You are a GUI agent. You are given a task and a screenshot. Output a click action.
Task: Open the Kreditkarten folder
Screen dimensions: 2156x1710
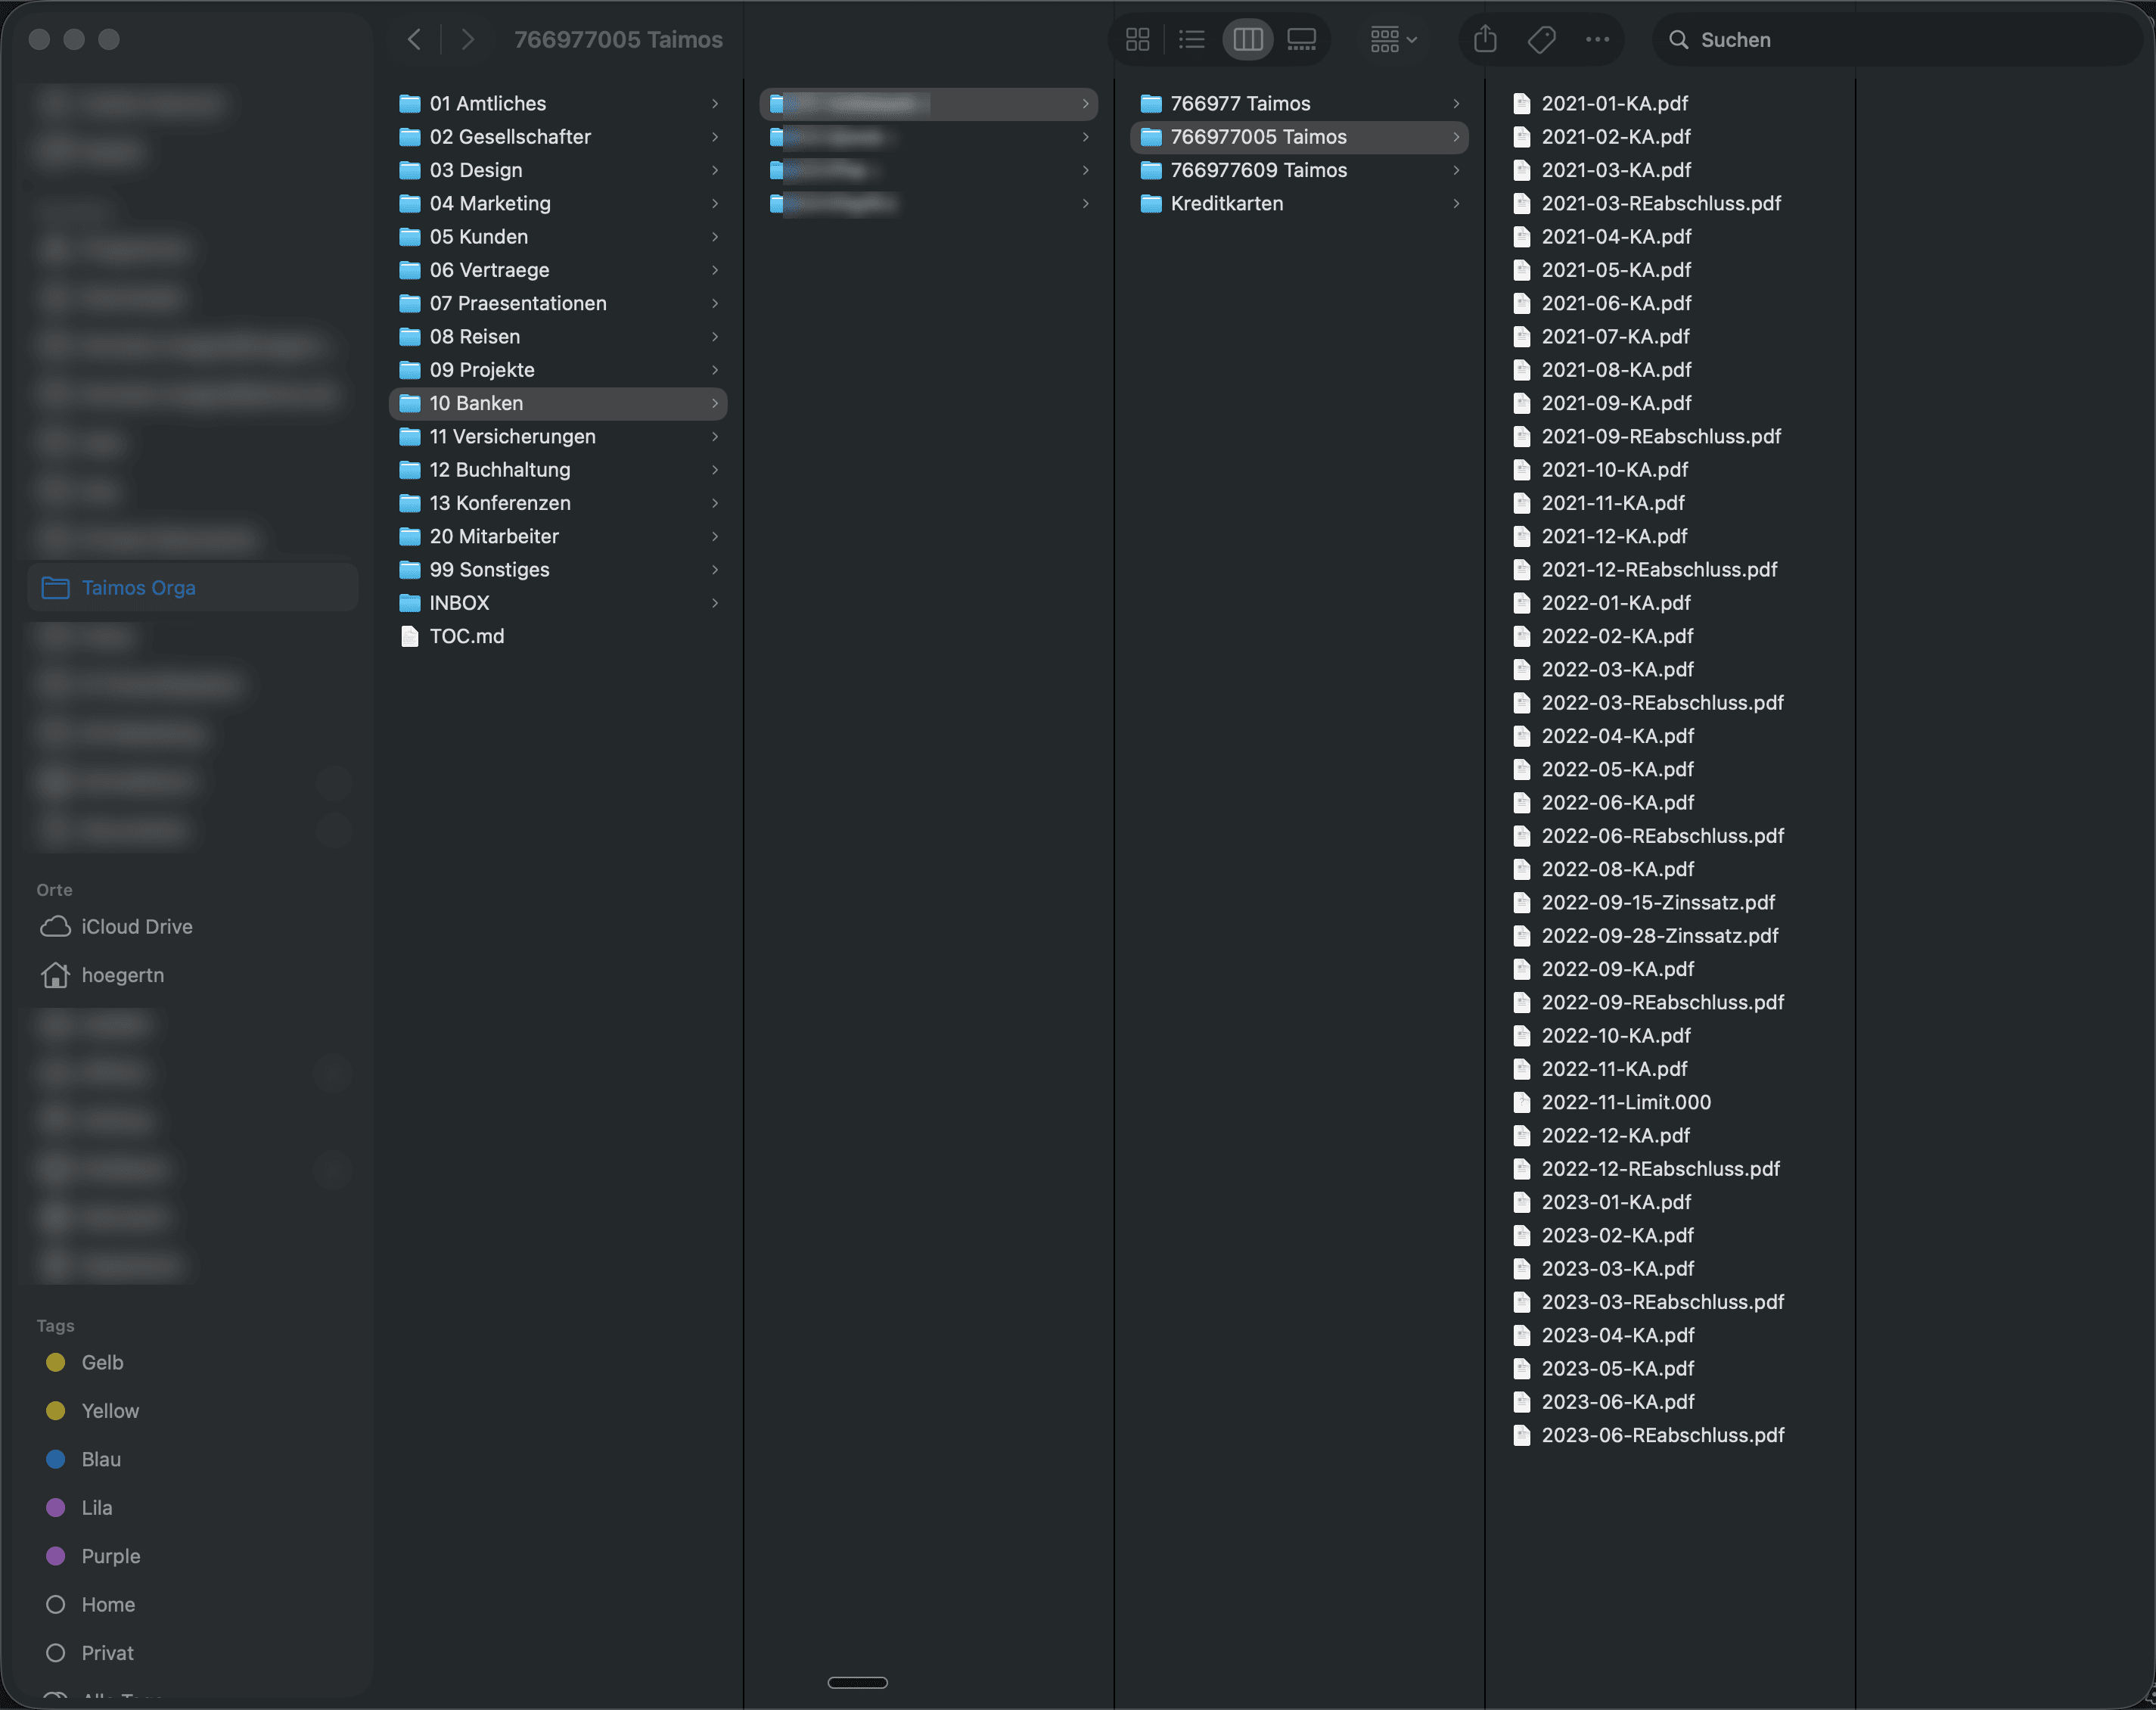tap(1299, 203)
